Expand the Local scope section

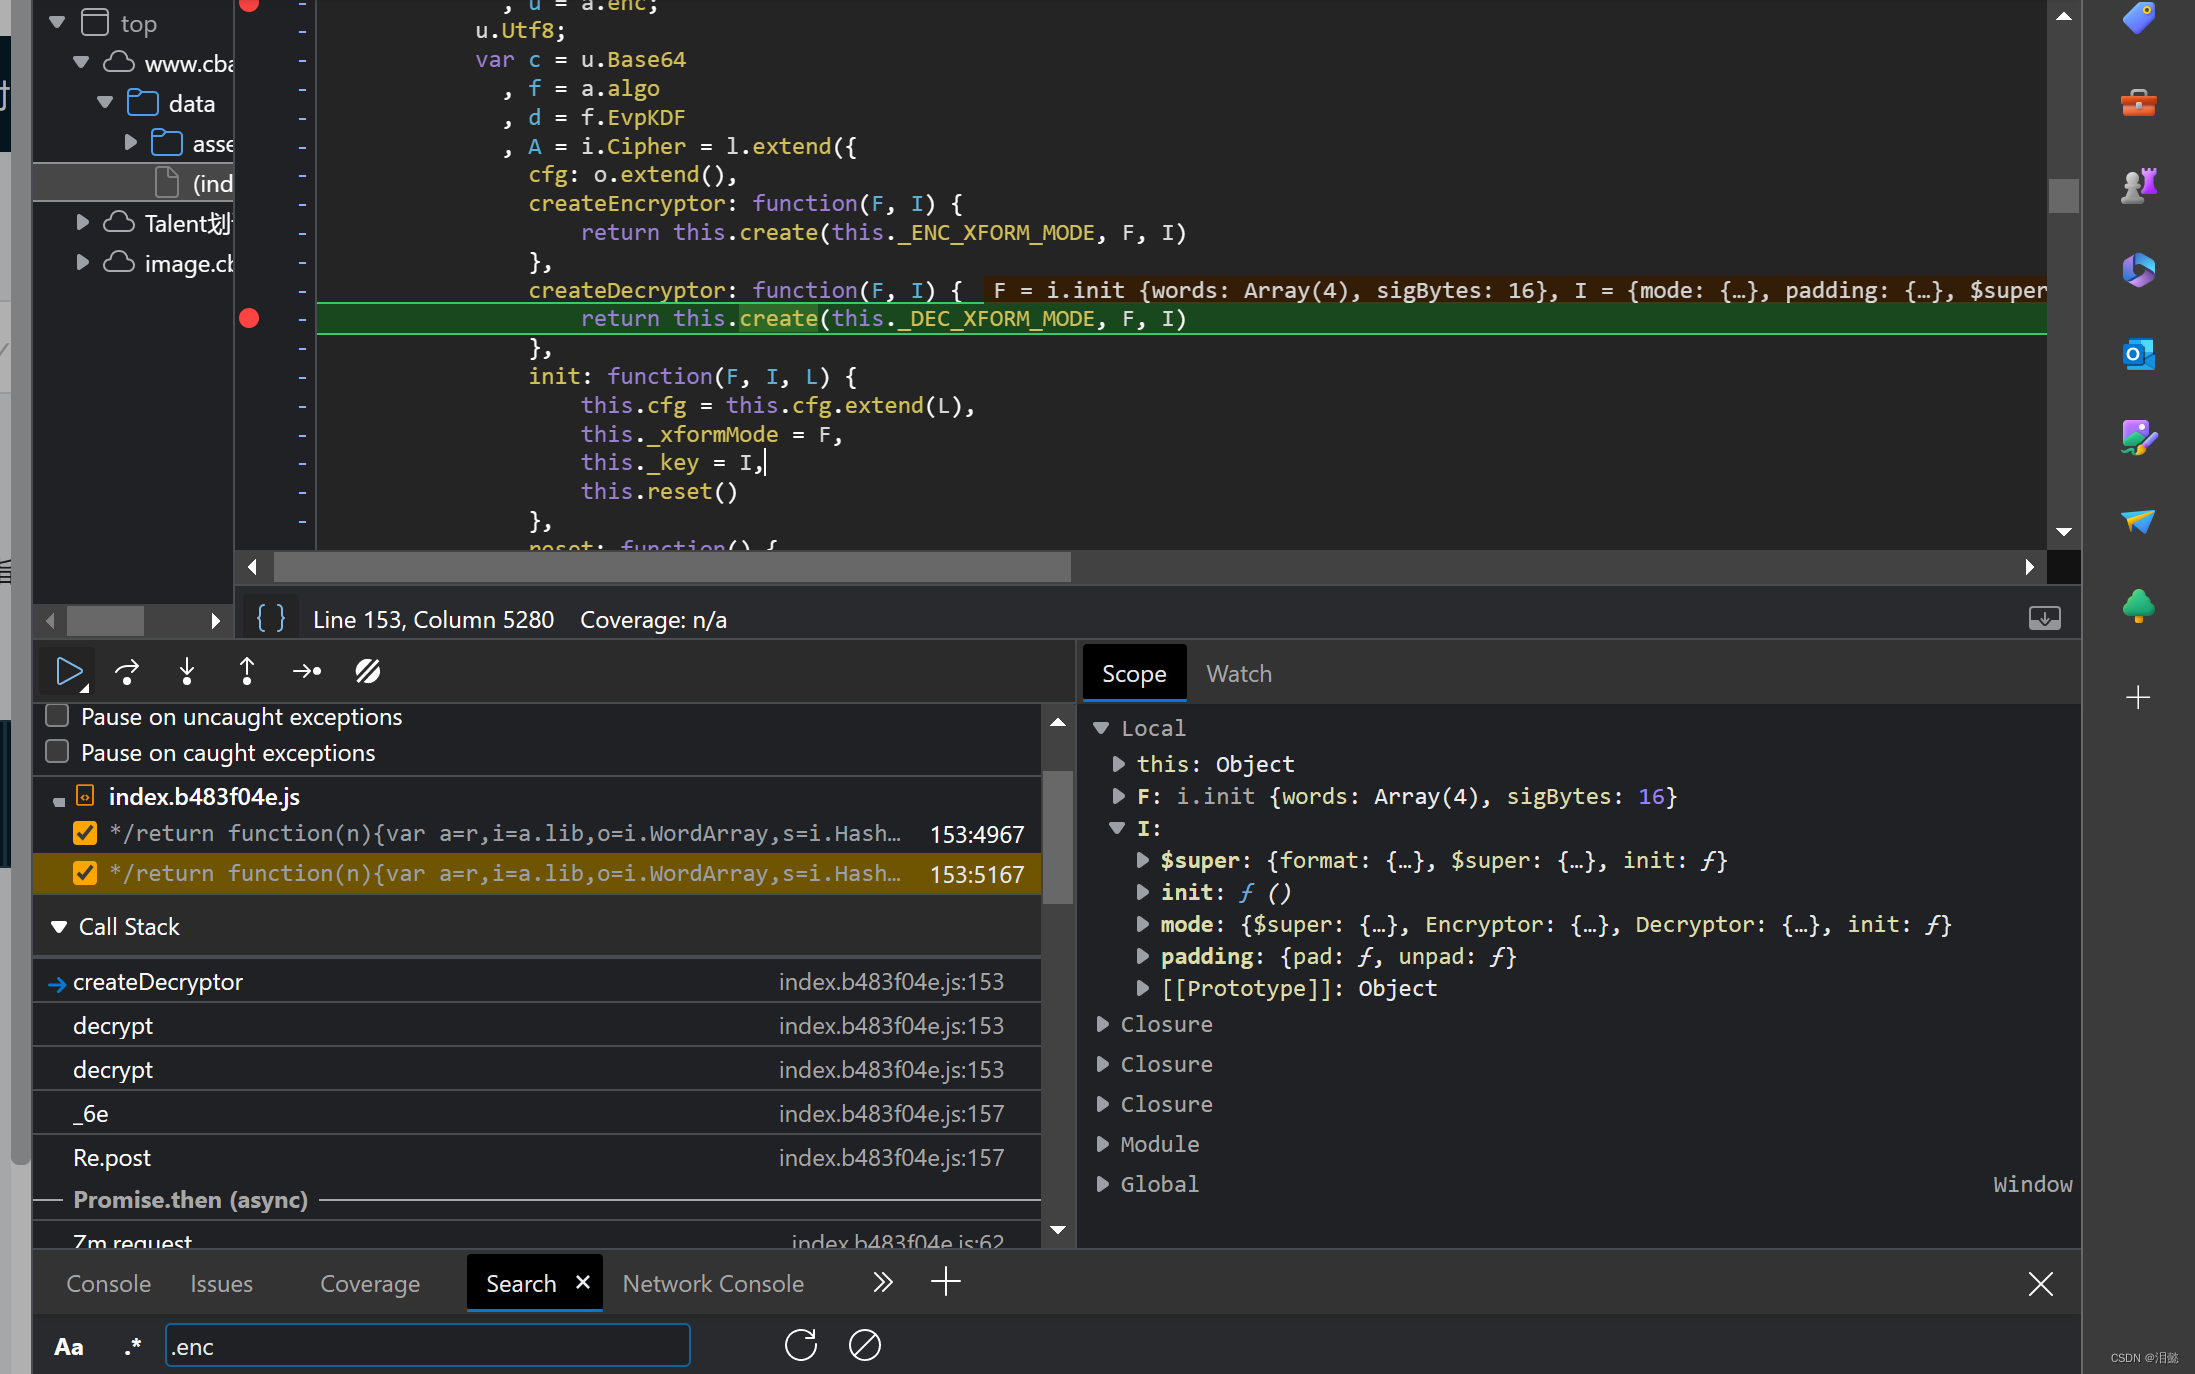tap(1105, 727)
